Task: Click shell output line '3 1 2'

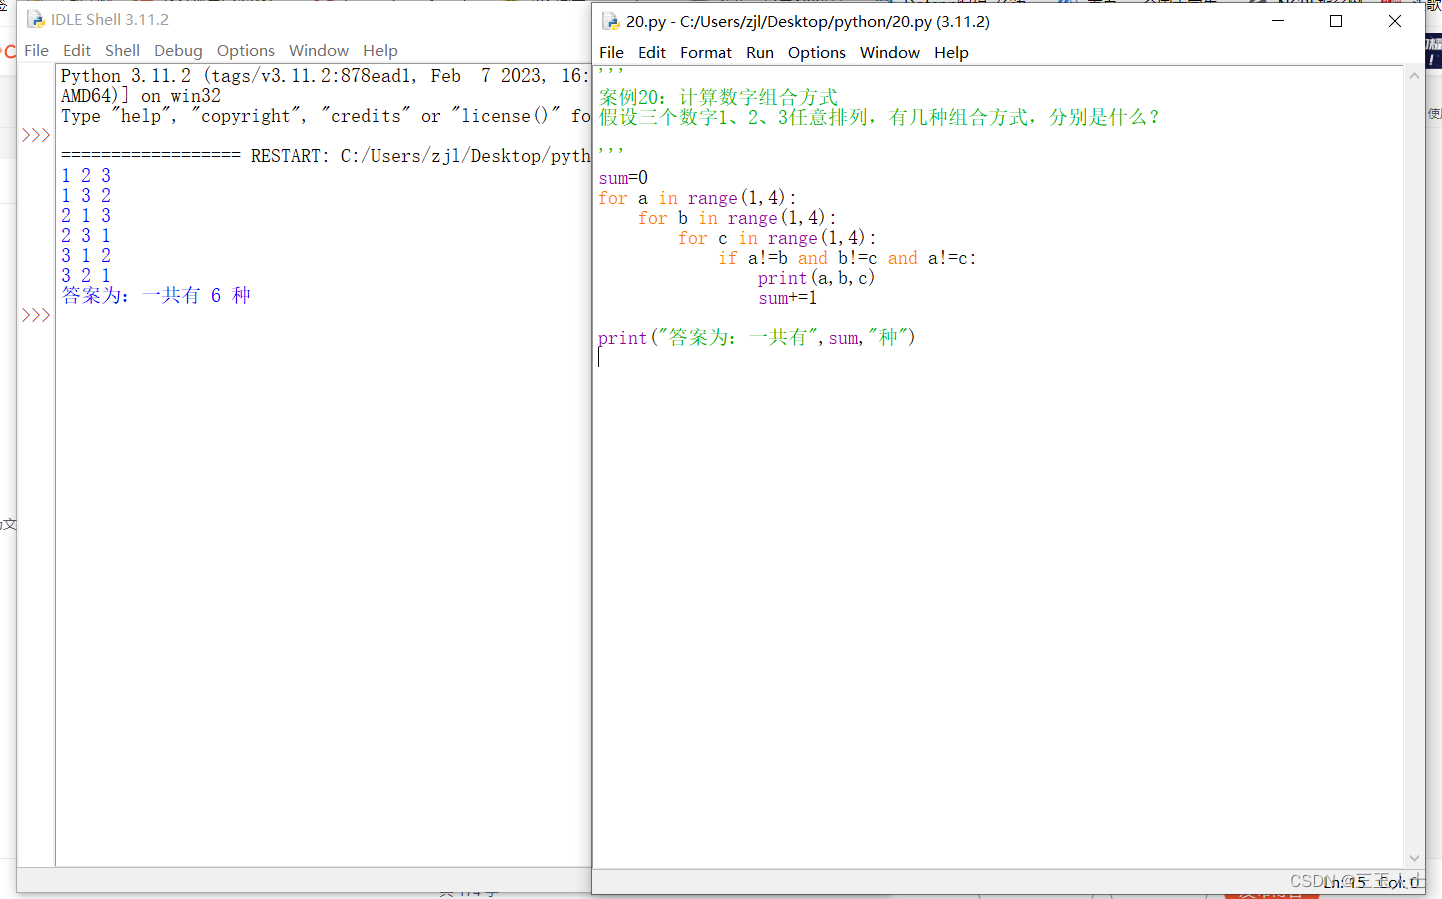Action: pos(86,255)
